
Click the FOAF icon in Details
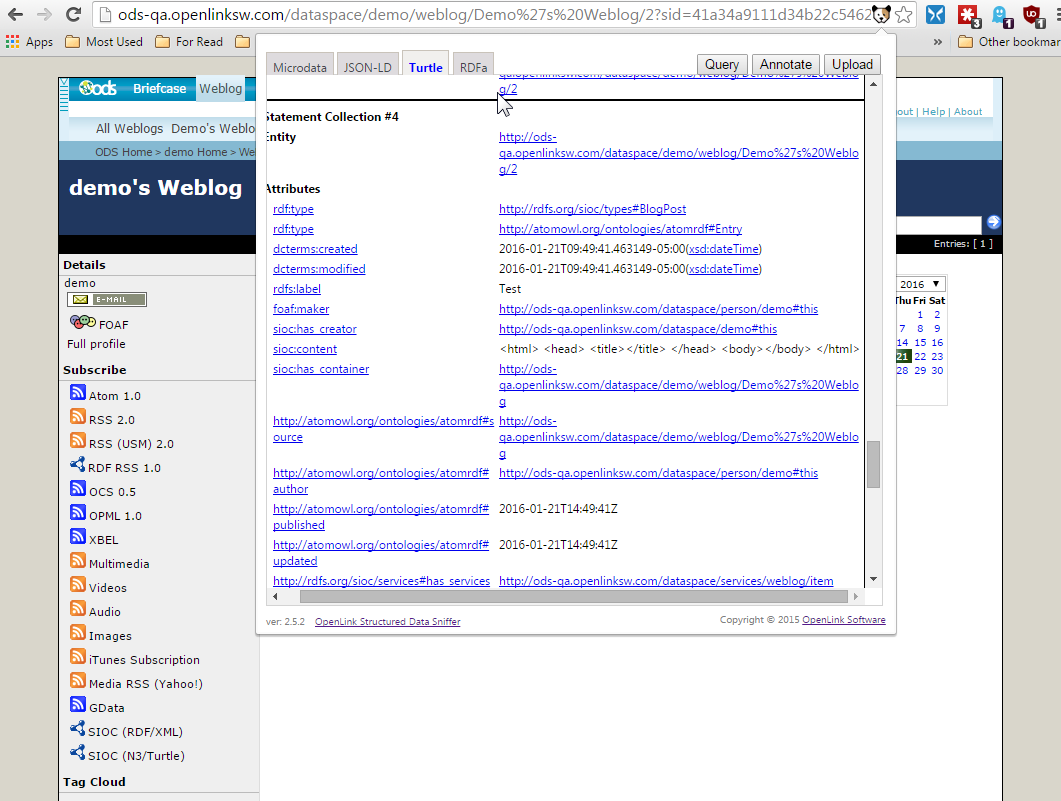point(82,323)
